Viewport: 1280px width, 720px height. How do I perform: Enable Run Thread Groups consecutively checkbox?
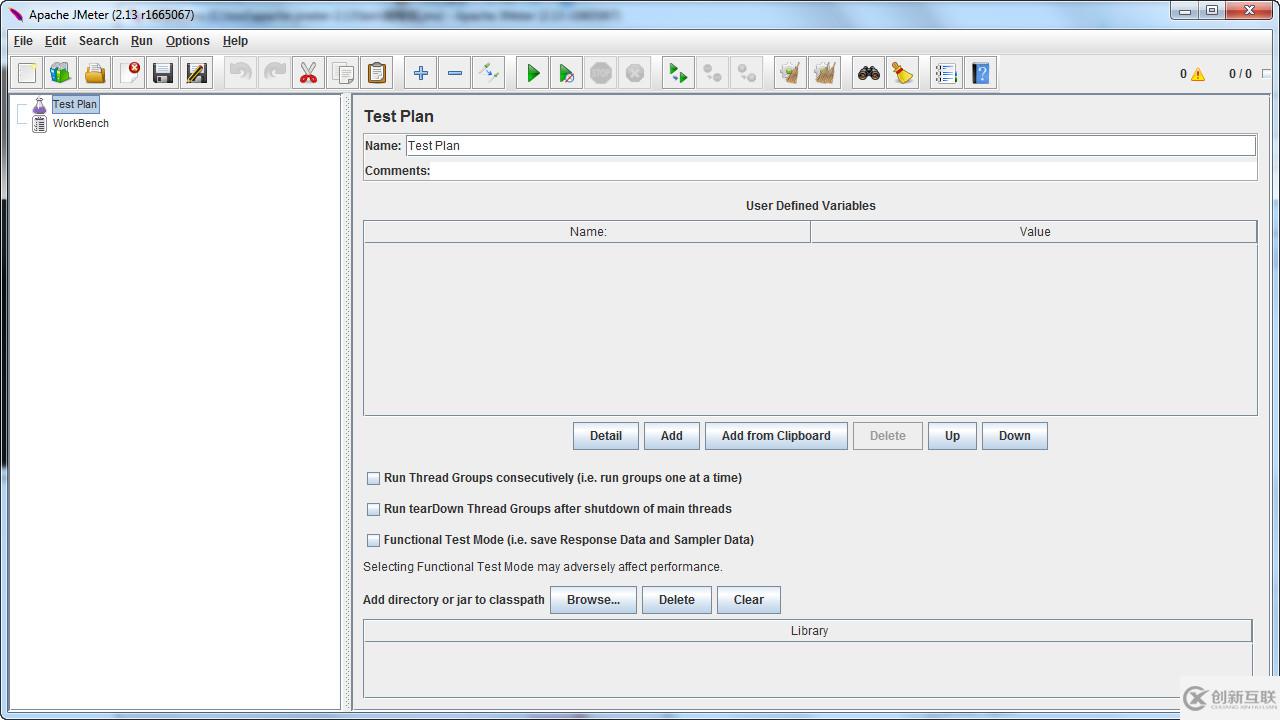click(x=374, y=479)
